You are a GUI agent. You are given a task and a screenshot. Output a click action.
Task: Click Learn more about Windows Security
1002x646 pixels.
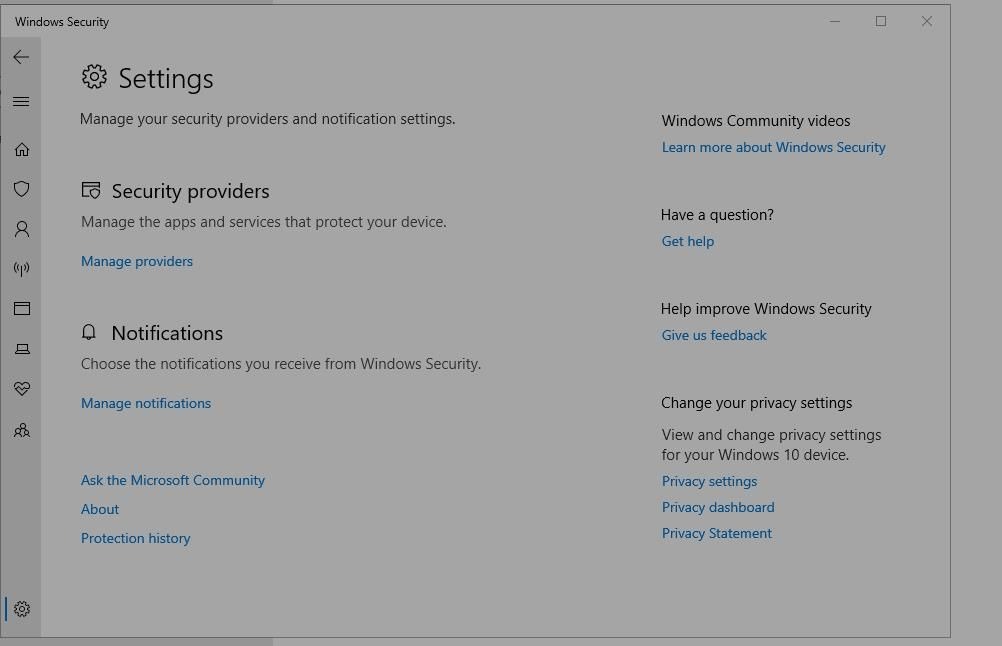pyautogui.click(x=773, y=147)
